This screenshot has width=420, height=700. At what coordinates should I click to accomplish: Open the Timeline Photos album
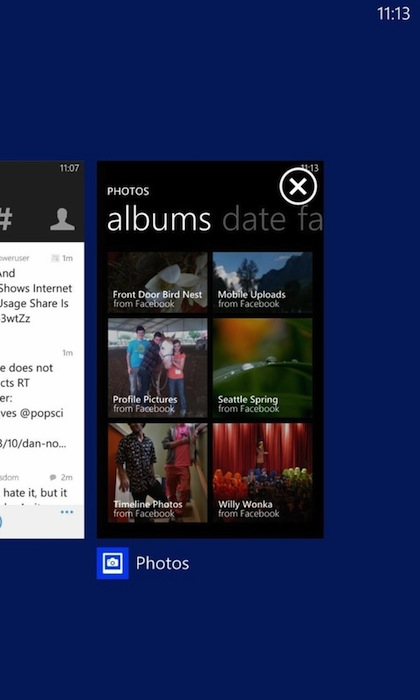pyautogui.click(x=158, y=473)
